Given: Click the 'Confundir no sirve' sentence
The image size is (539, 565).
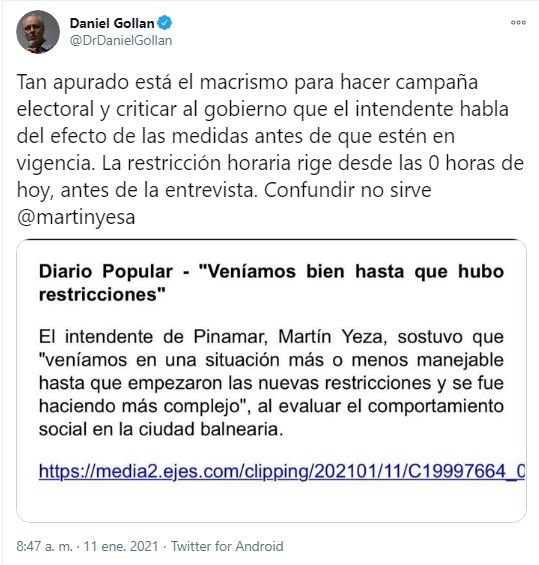Looking at the screenshot, I should (348, 190).
